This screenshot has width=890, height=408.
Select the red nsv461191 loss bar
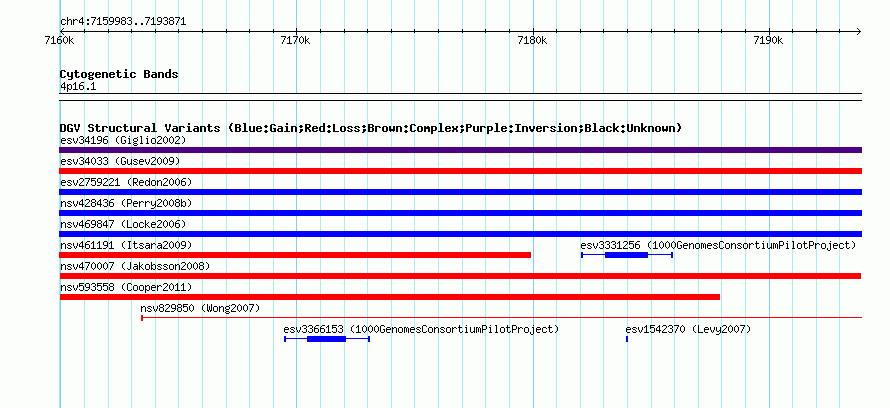pyautogui.click(x=295, y=255)
